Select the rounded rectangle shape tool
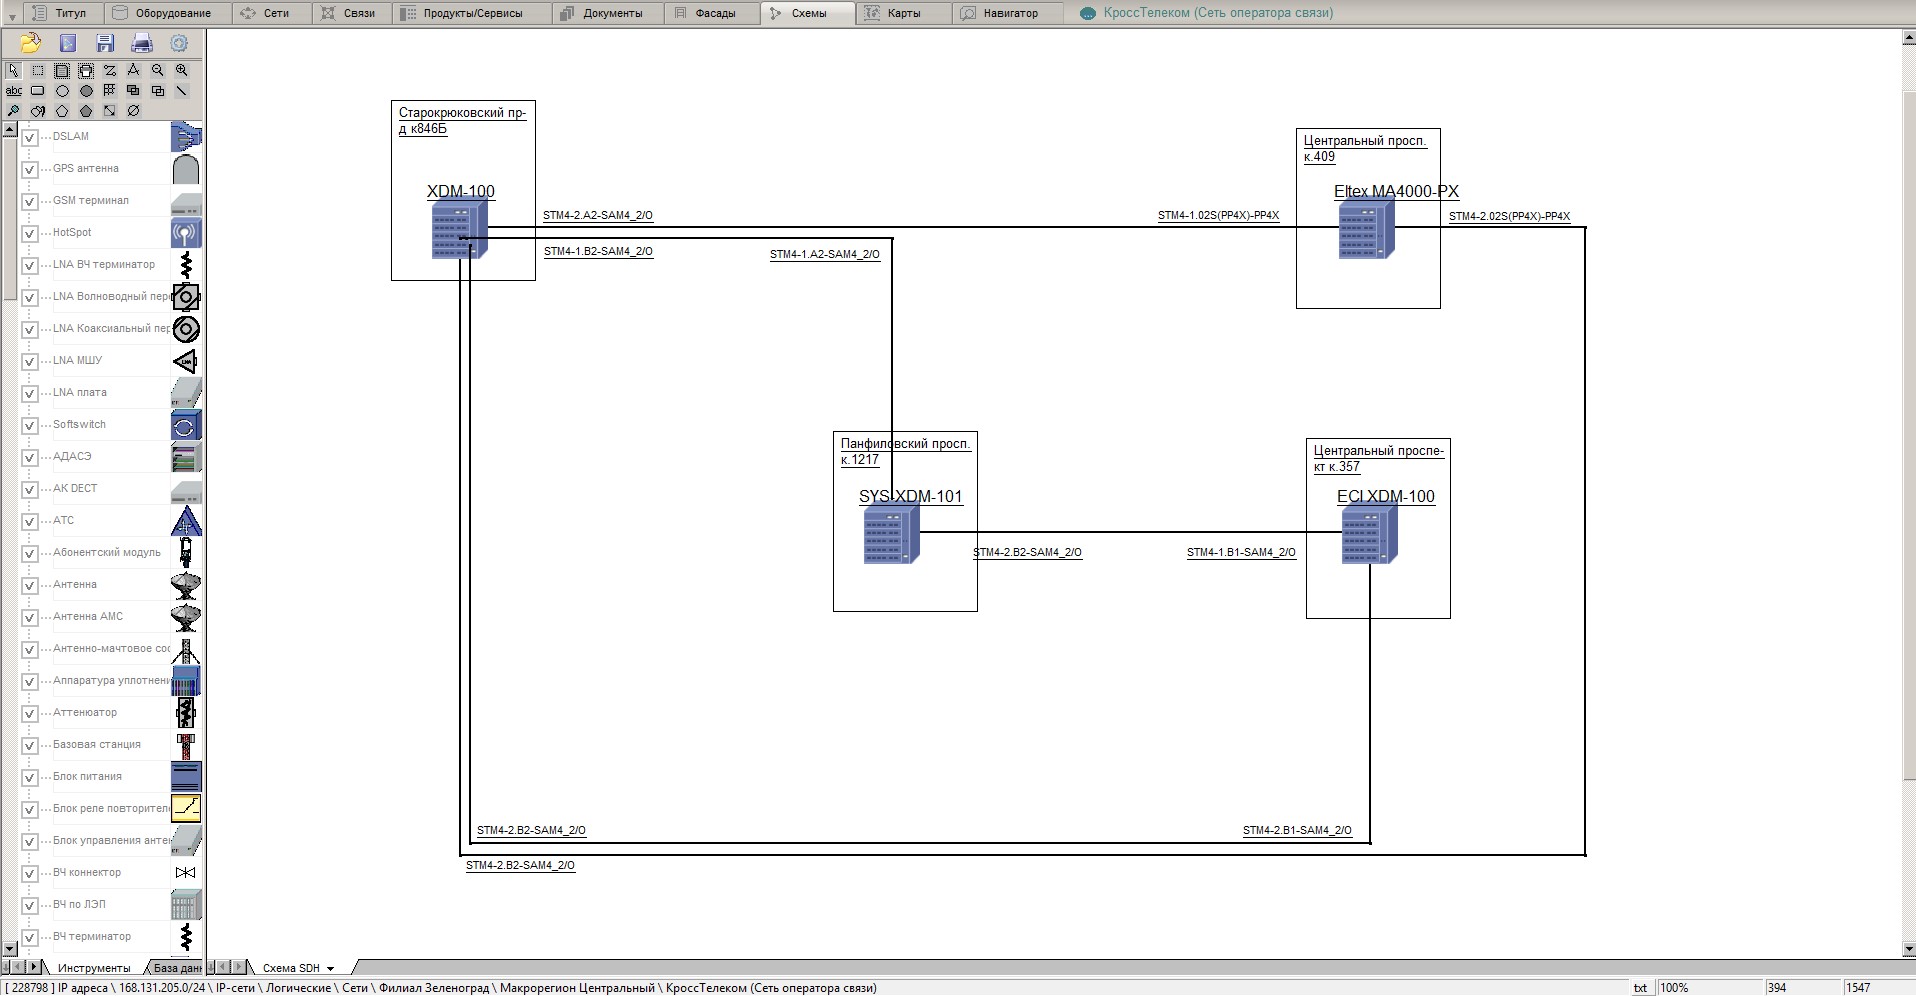Viewport: 1916px width, 996px height. pos(38,91)
